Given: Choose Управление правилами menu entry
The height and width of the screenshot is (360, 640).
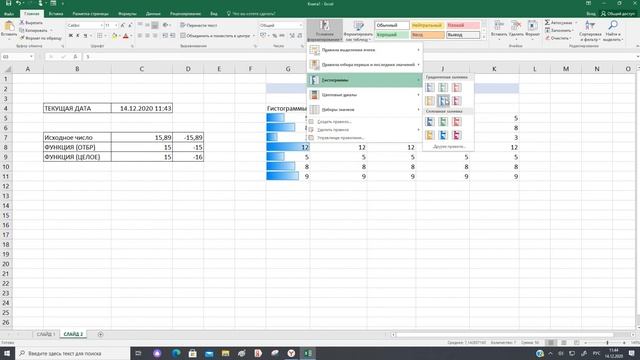Looking at the screenshot, I should 364,138.
